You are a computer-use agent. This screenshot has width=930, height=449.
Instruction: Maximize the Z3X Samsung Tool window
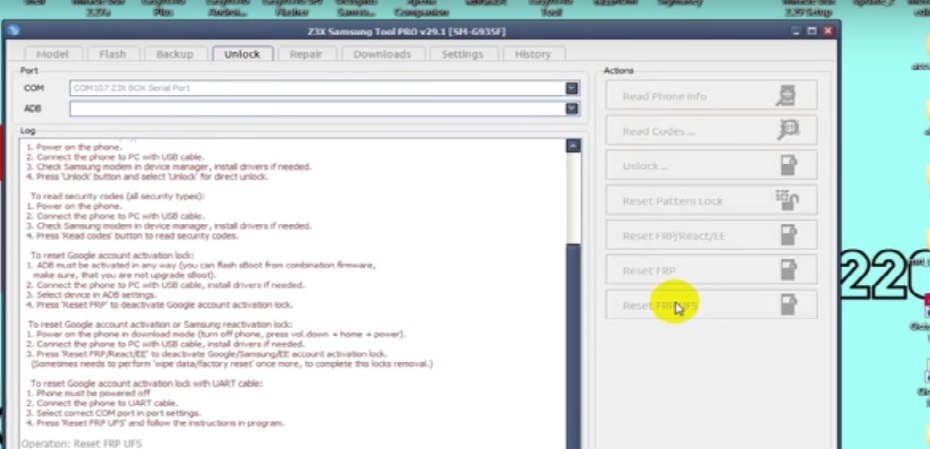[811, 31]
